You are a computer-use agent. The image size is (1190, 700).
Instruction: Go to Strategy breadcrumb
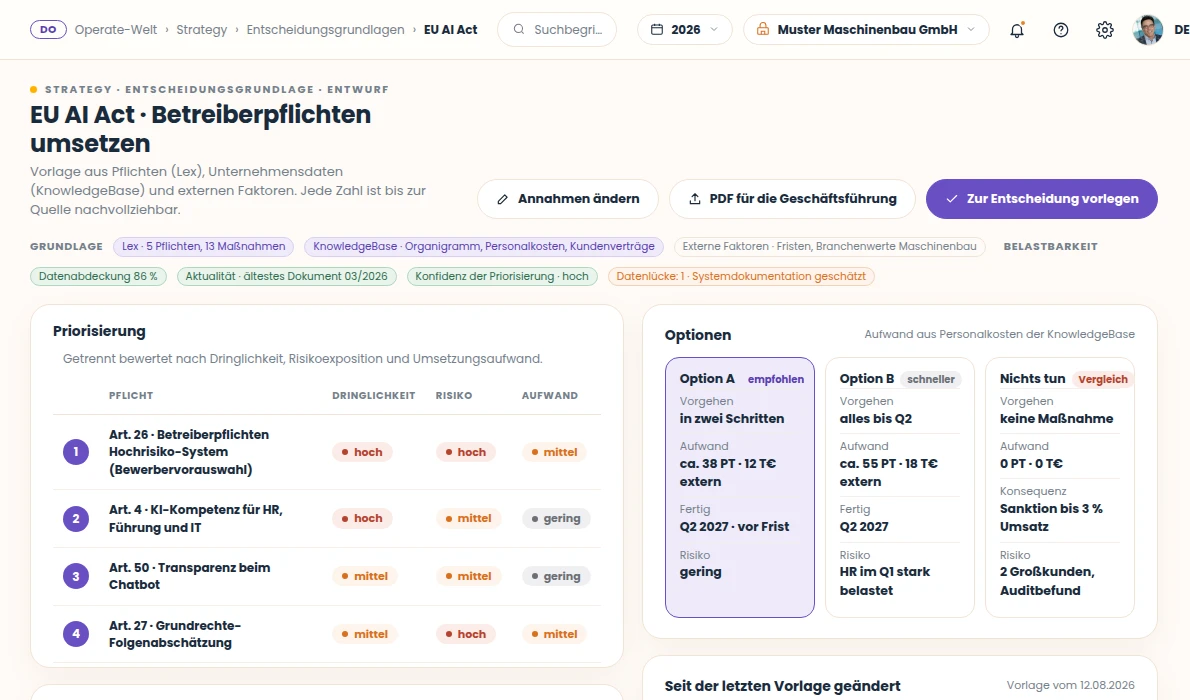pyautogui.click(x=201, y=30)
